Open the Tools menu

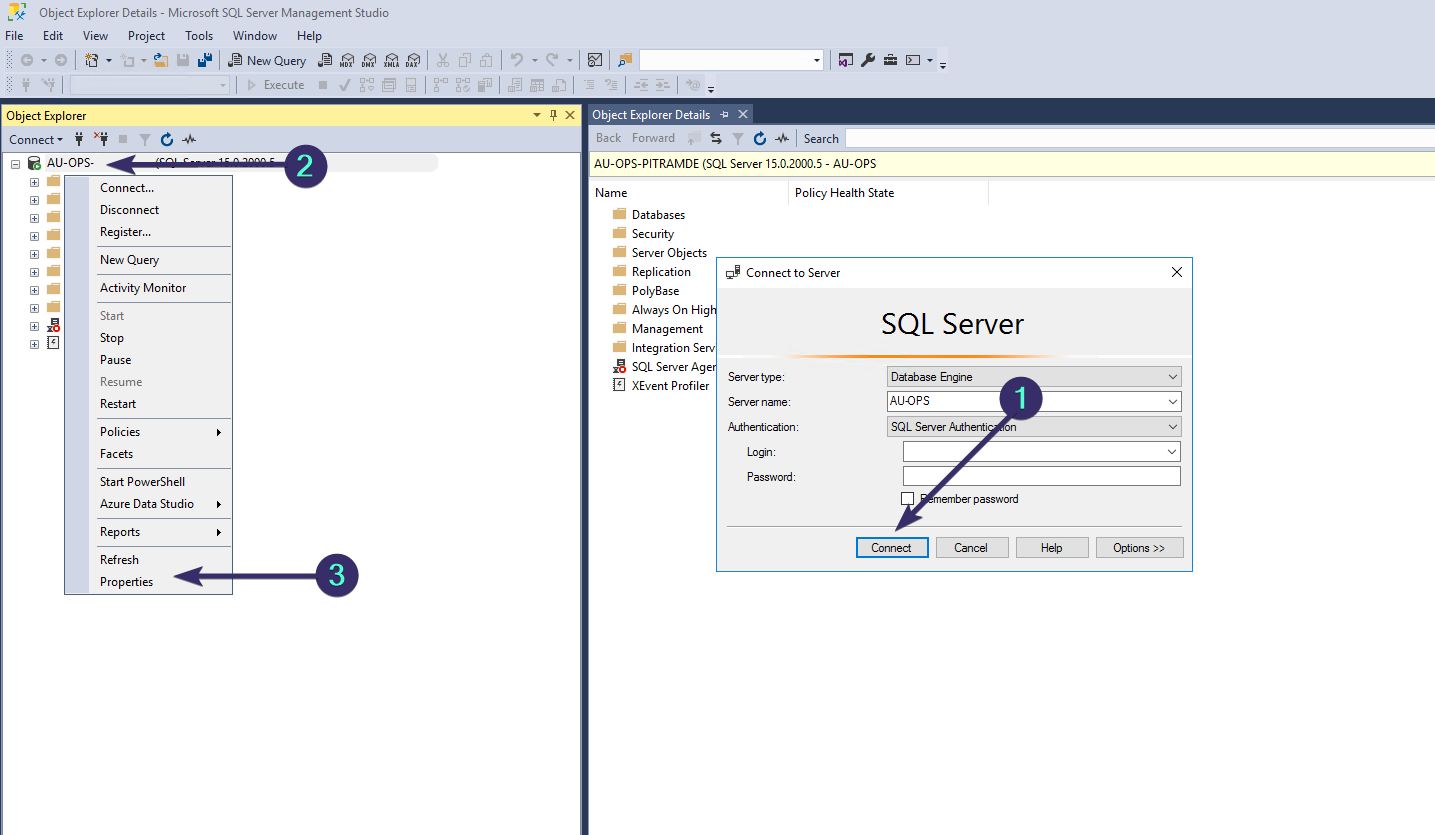point(198,35)
